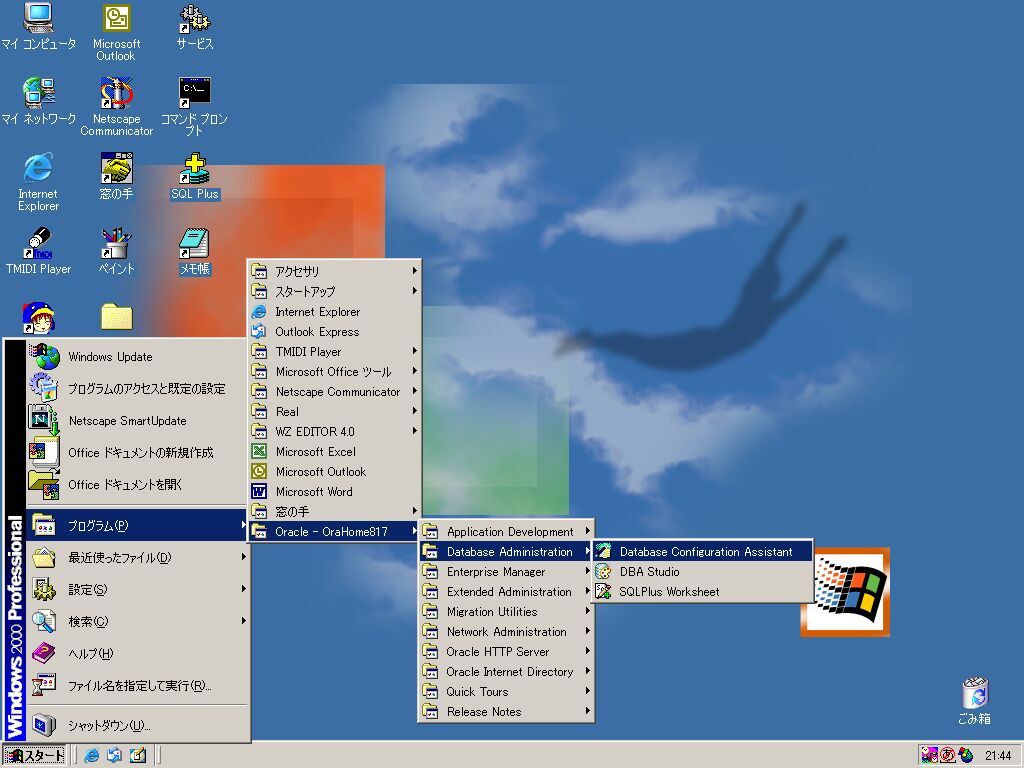Viewport: 1024px width, 768px height.
Task: Launch Microsoft Outlook from Programs menu
Action: (334, 472)
